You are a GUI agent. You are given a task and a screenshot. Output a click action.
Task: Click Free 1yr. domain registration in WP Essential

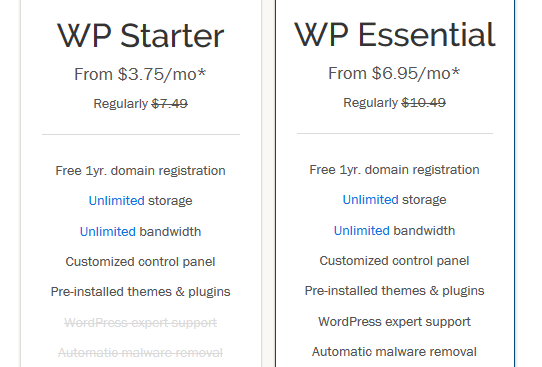[x=394, y=170]
